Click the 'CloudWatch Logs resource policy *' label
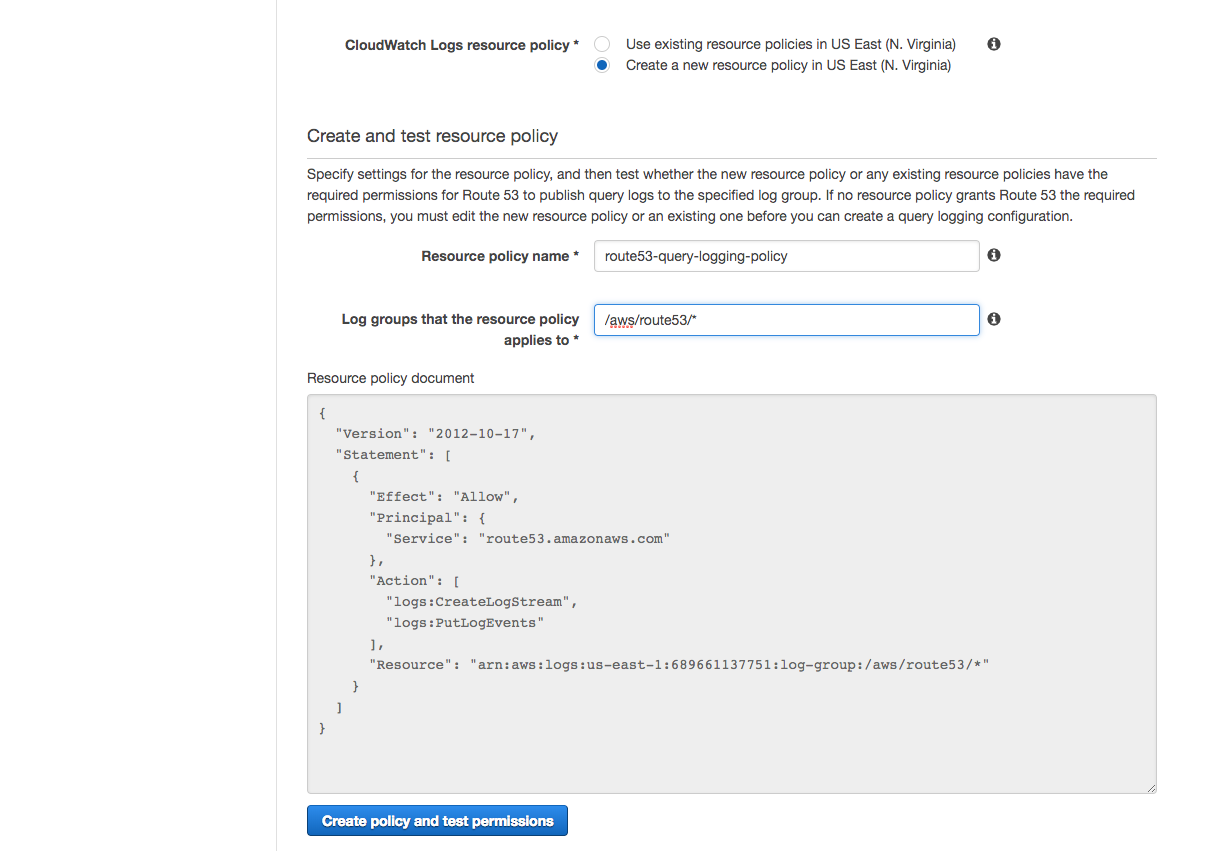Image resolution: width=1226 pixels, height=851 pixels. 462,45
